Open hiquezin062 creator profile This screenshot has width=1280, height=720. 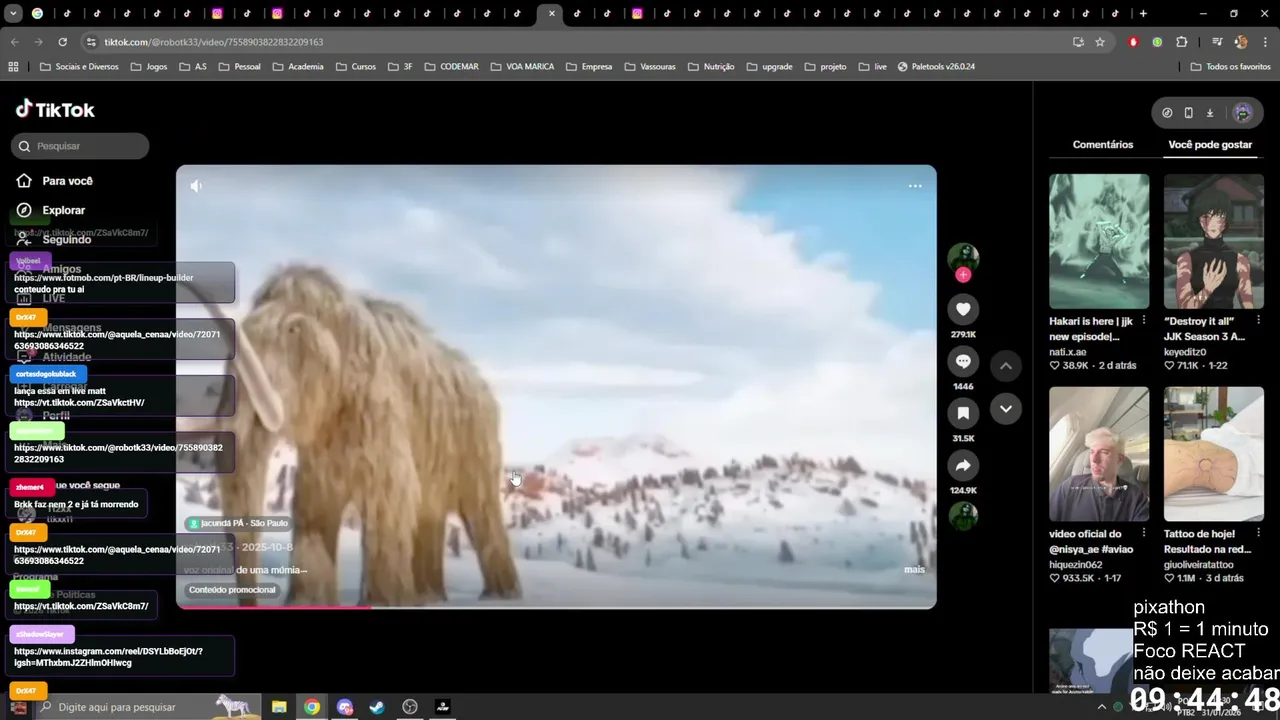(1077, 565)
